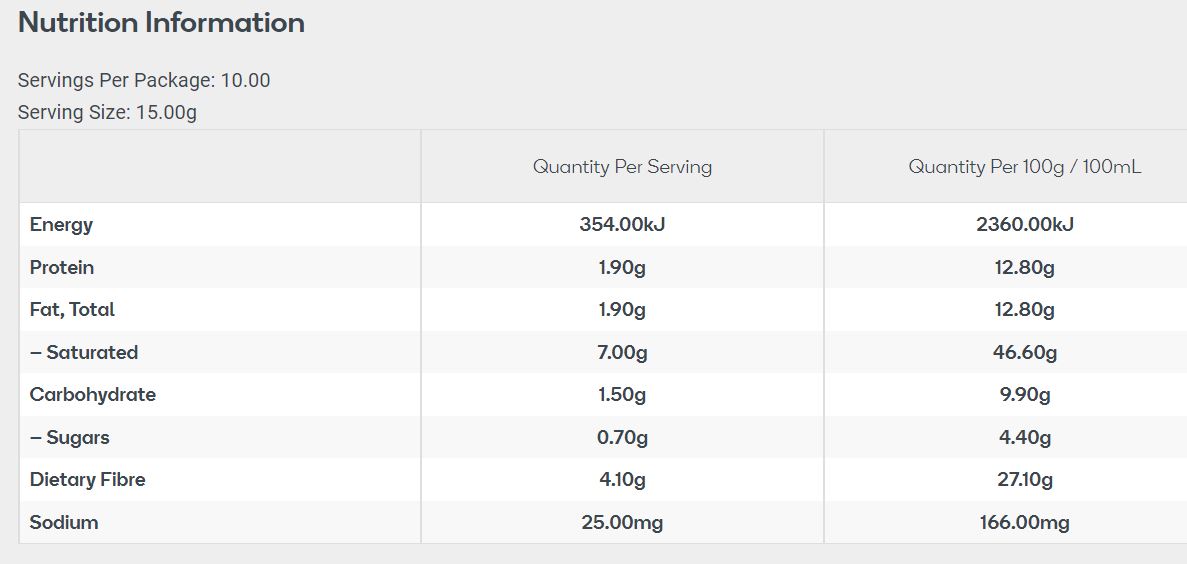This screenshot has height=564, width=1187.
Task: Click the Saturated fat row label
Action: click(x=84, y=353)
